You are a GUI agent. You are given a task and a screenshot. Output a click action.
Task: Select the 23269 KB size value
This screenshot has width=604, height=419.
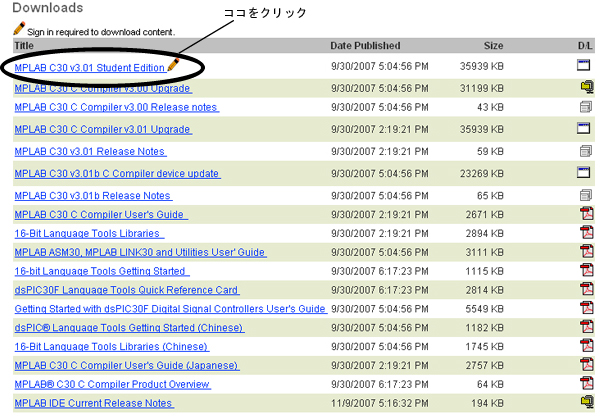482,174
